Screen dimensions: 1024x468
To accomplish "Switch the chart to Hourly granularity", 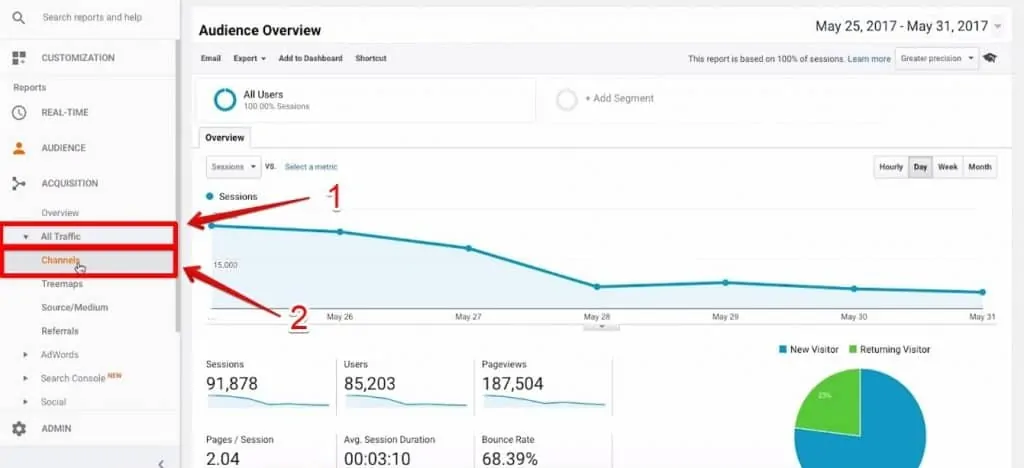I will (x=890, y=167).
